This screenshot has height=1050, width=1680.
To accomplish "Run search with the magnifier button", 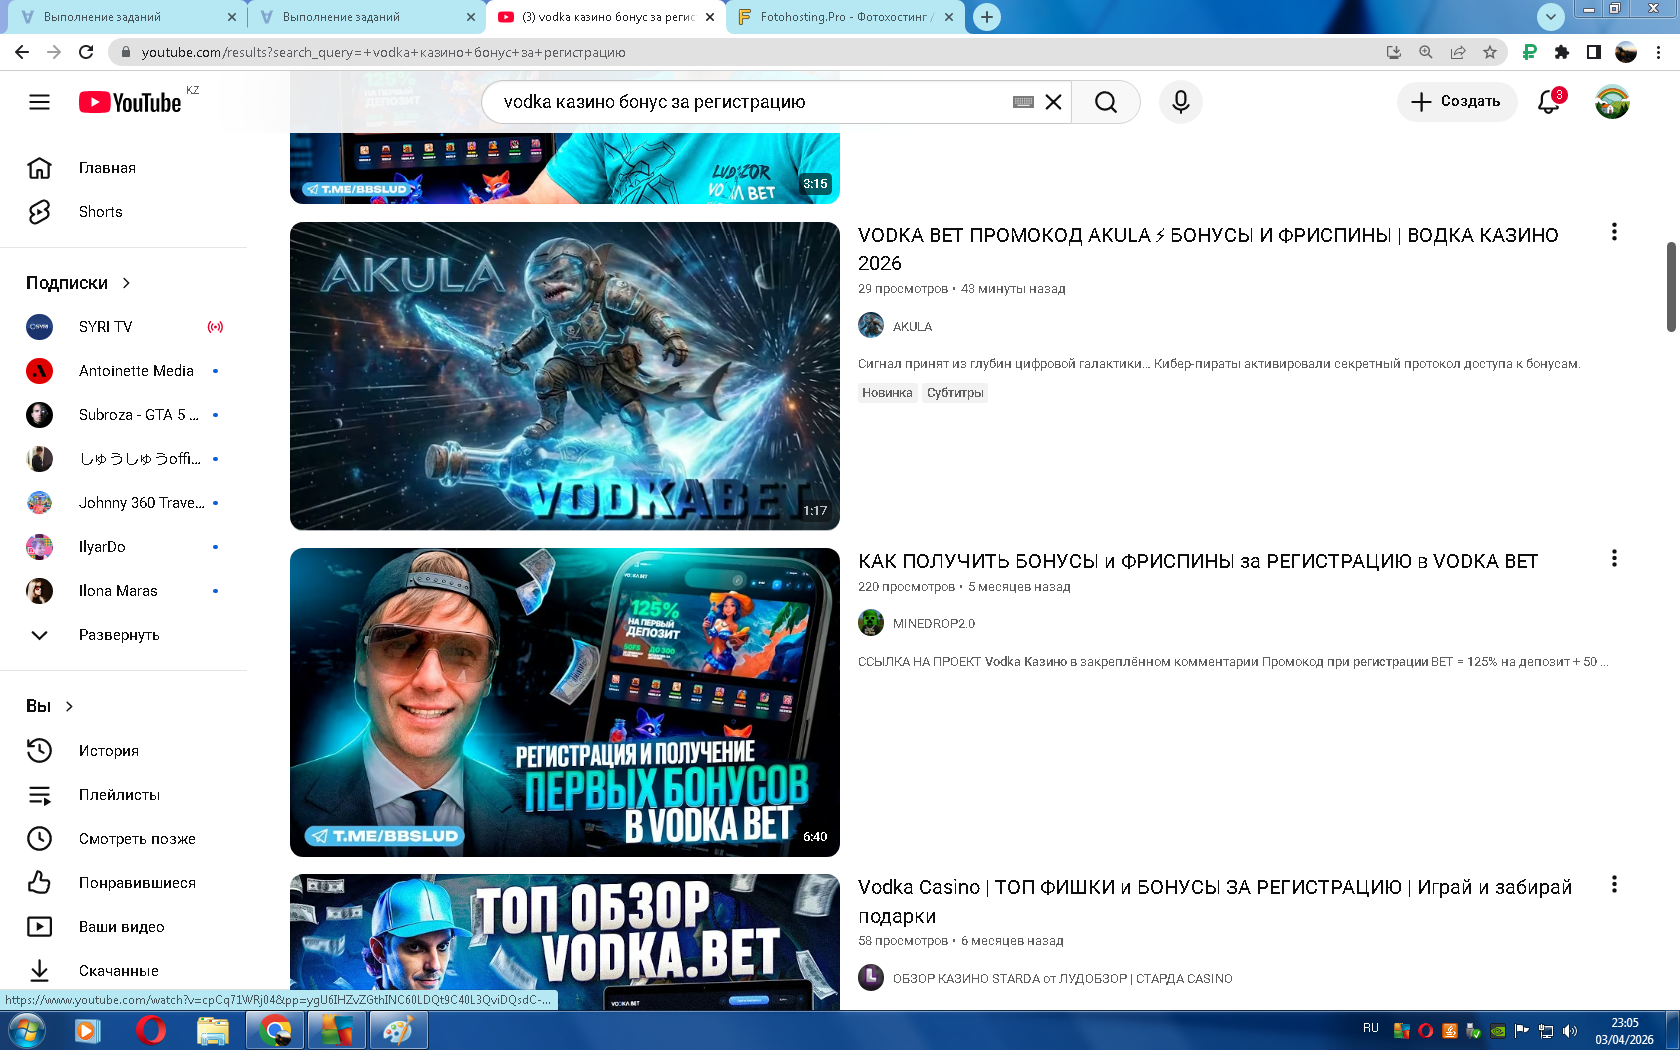I will 1106,102.
